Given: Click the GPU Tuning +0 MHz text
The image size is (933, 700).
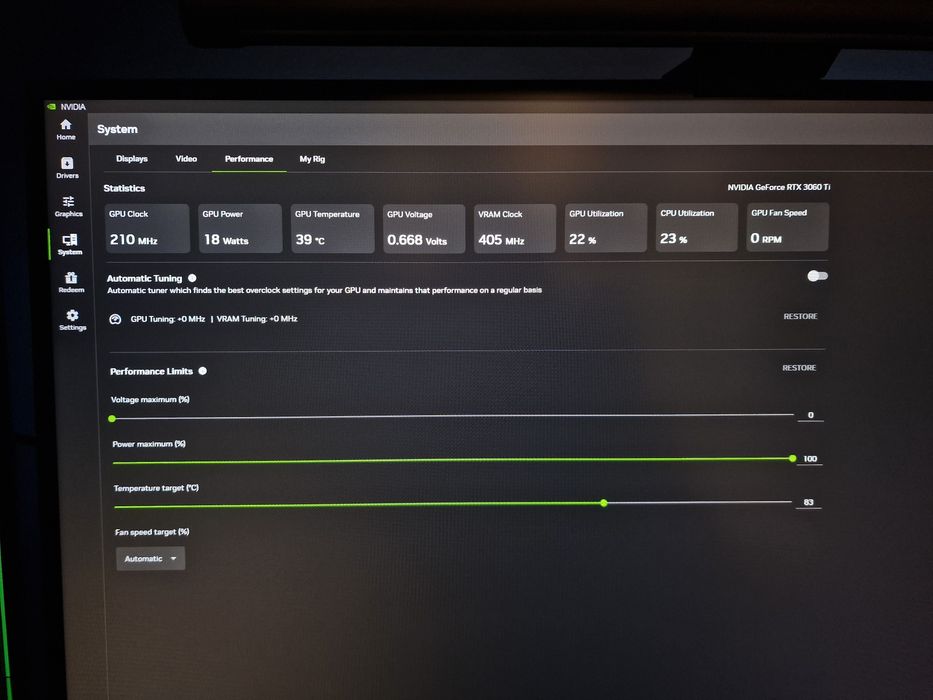Looking at the screenshot, I should 168,319.
